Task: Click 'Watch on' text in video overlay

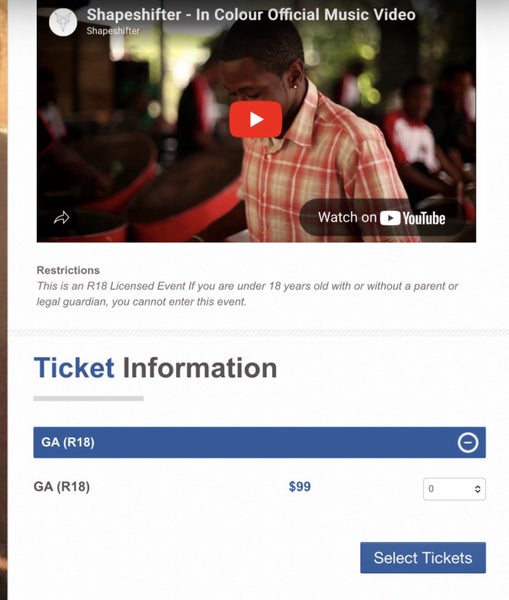Action: point(347,217)
